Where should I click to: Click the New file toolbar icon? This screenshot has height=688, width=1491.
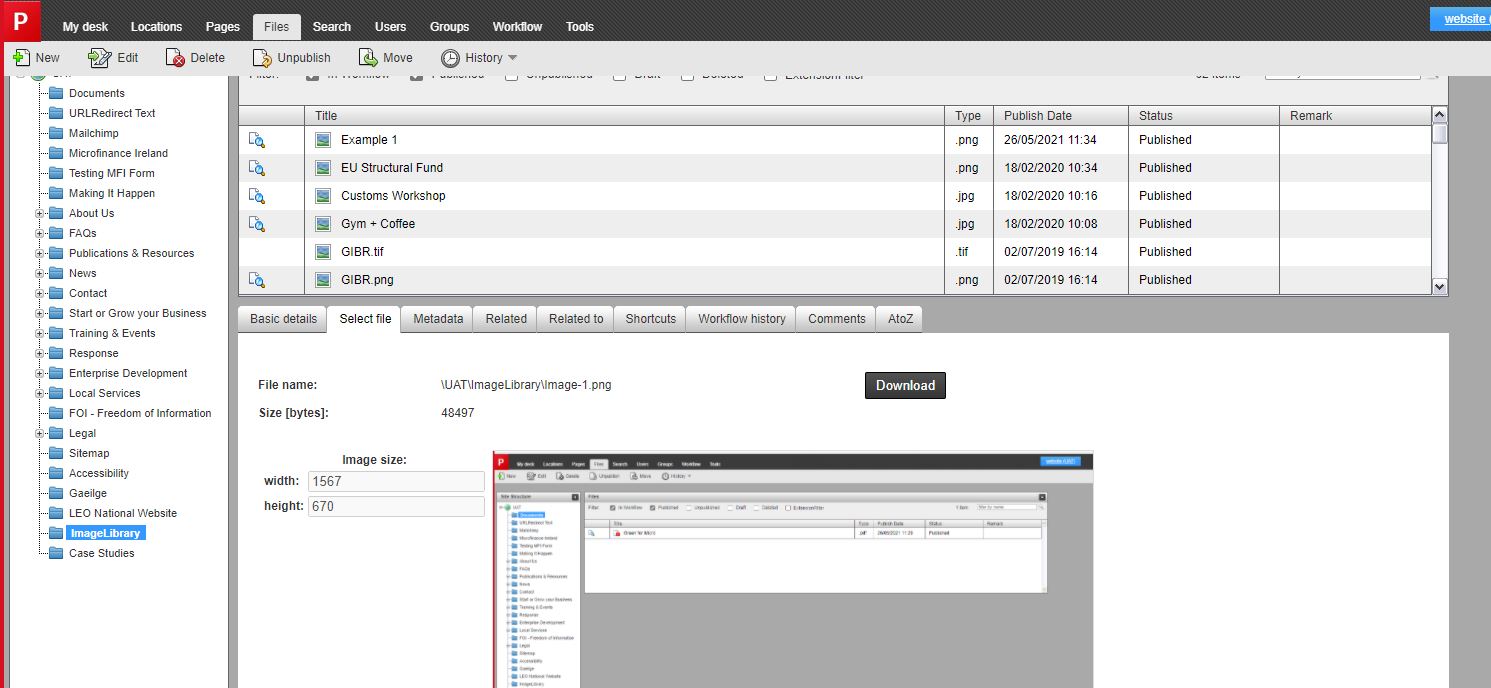21,58
